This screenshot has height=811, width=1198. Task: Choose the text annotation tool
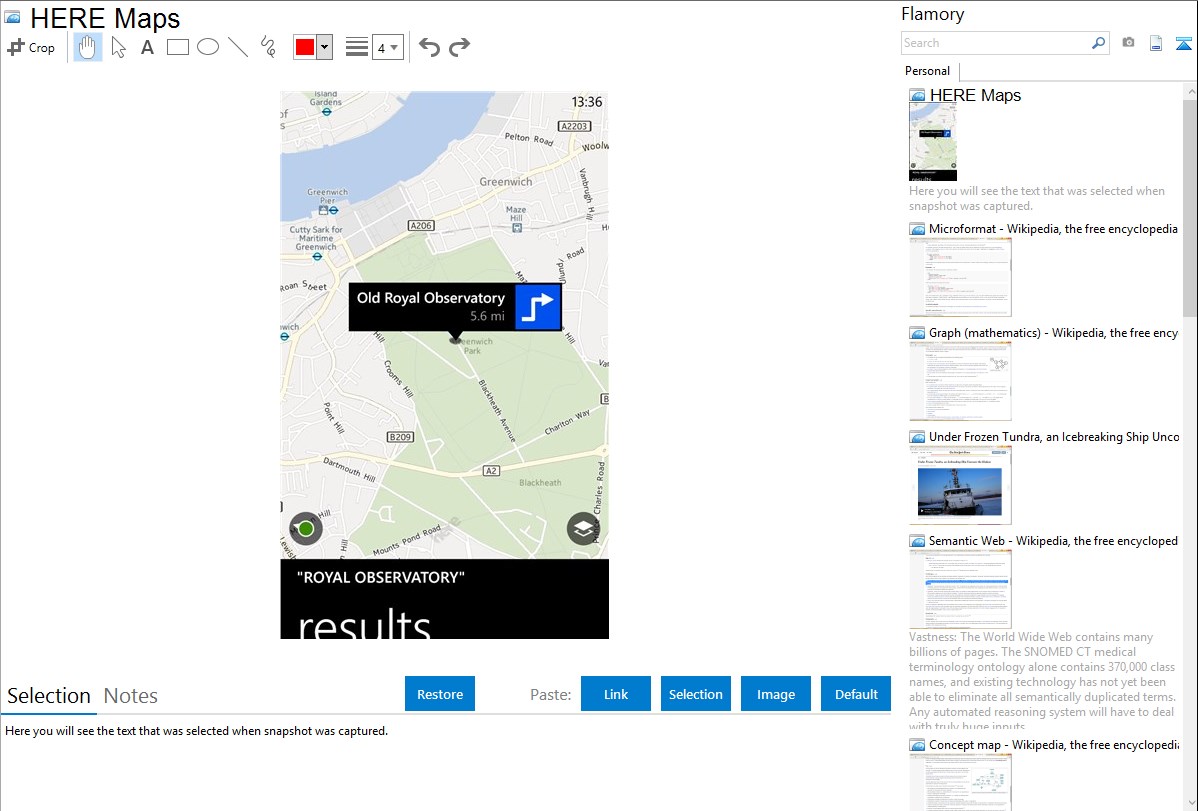point(147,47)
